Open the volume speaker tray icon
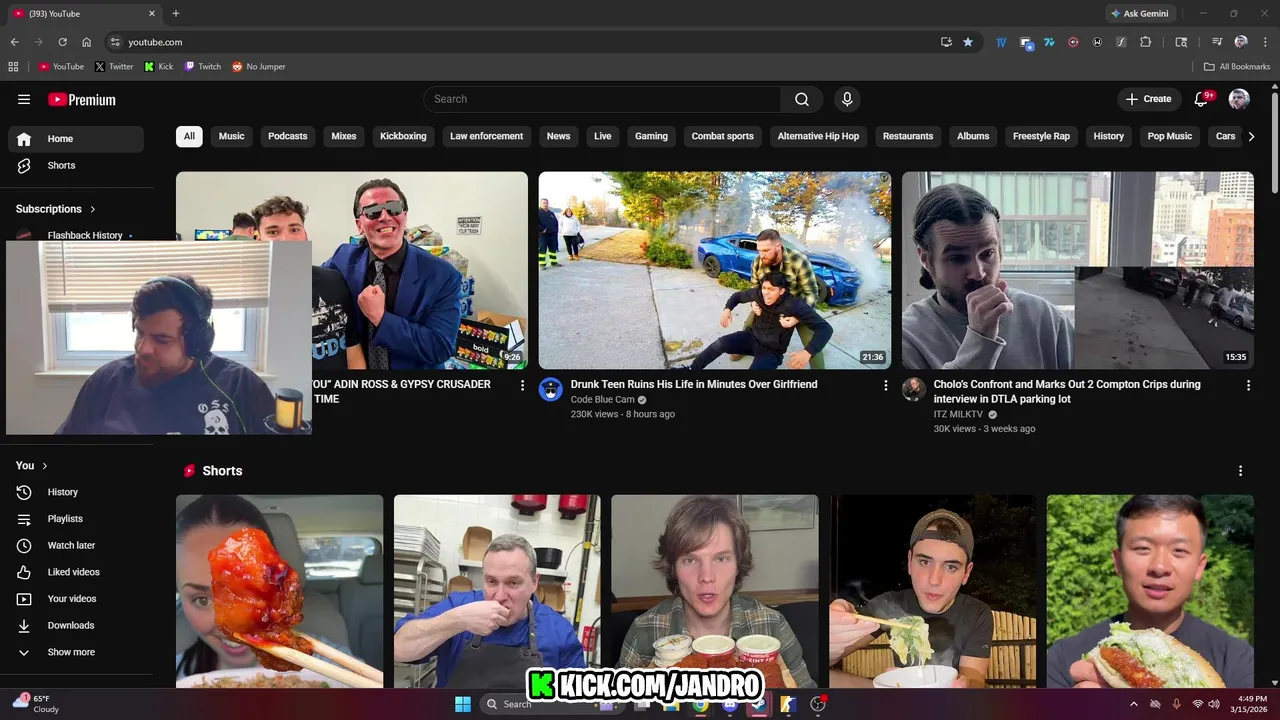This screenshot has width=1280, height=720. pyautogui.click(x=1214, y=704)
